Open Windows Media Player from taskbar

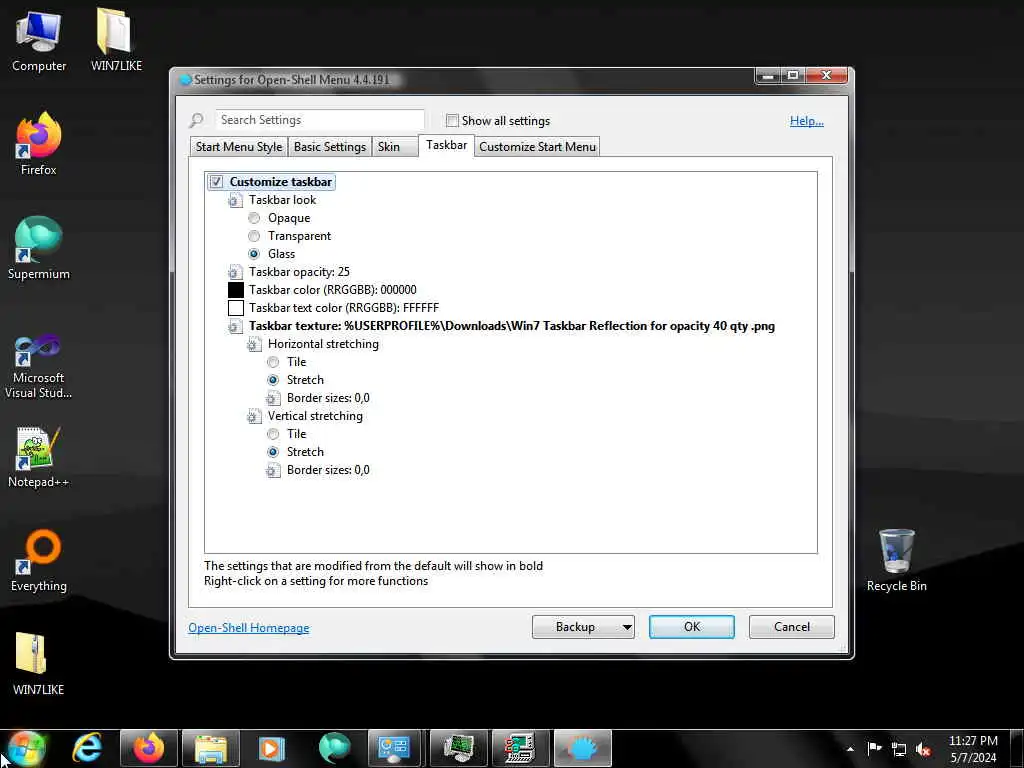(x=272, y=748)
